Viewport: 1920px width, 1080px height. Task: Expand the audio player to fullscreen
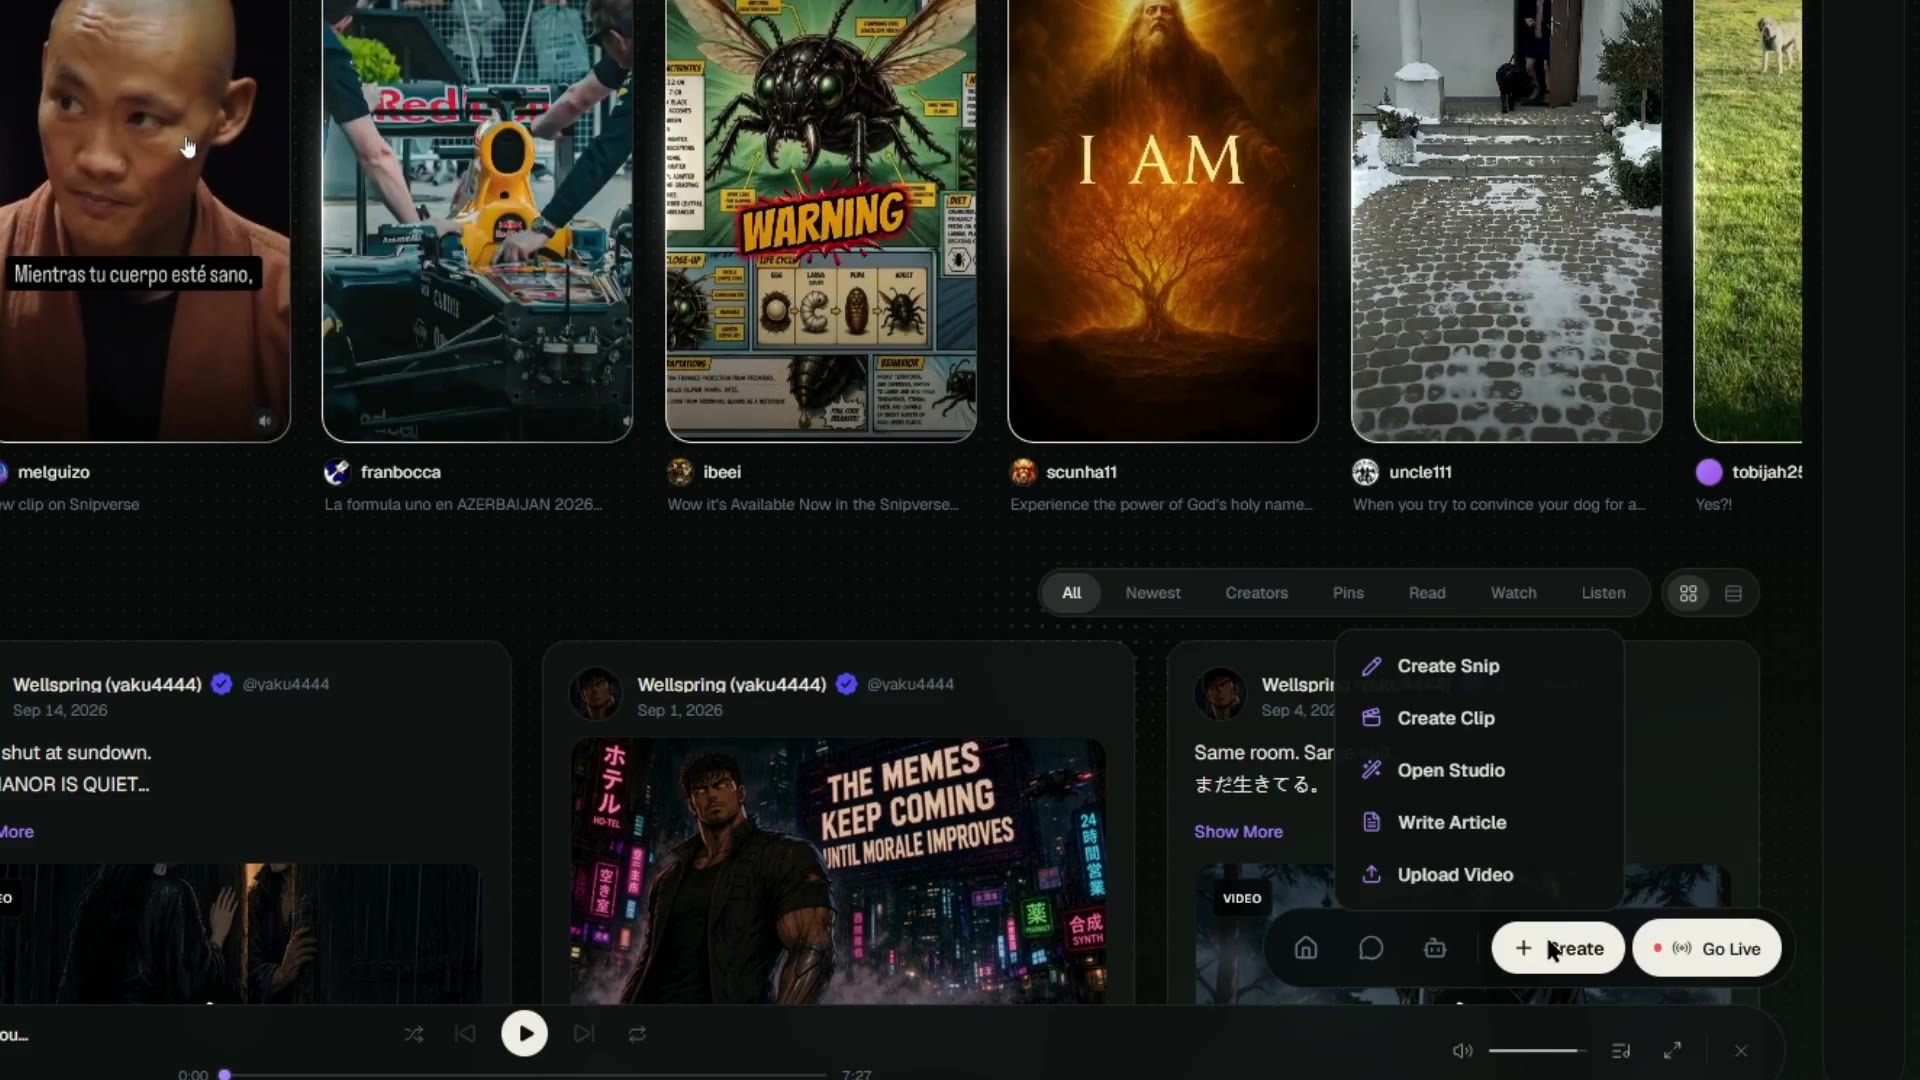(1672, 1050)
